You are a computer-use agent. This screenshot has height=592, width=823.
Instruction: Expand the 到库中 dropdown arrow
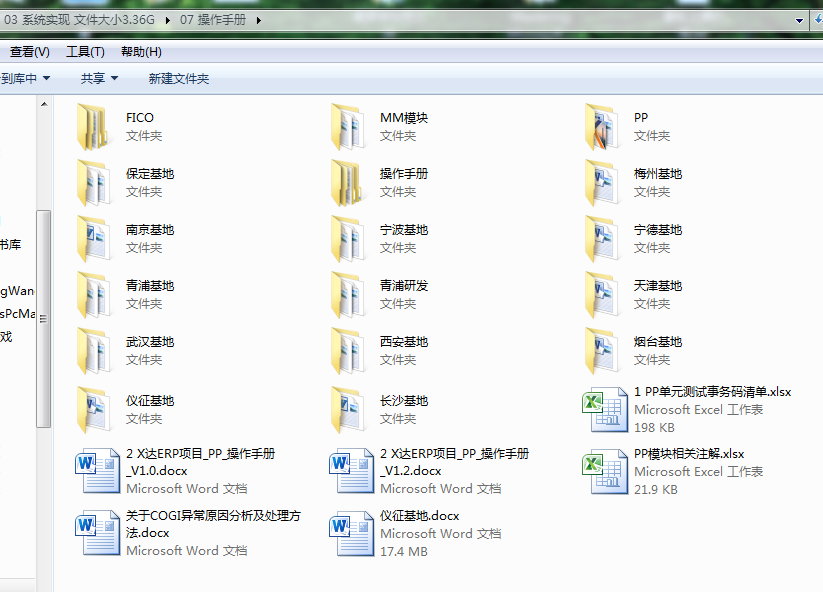[59, 78]
